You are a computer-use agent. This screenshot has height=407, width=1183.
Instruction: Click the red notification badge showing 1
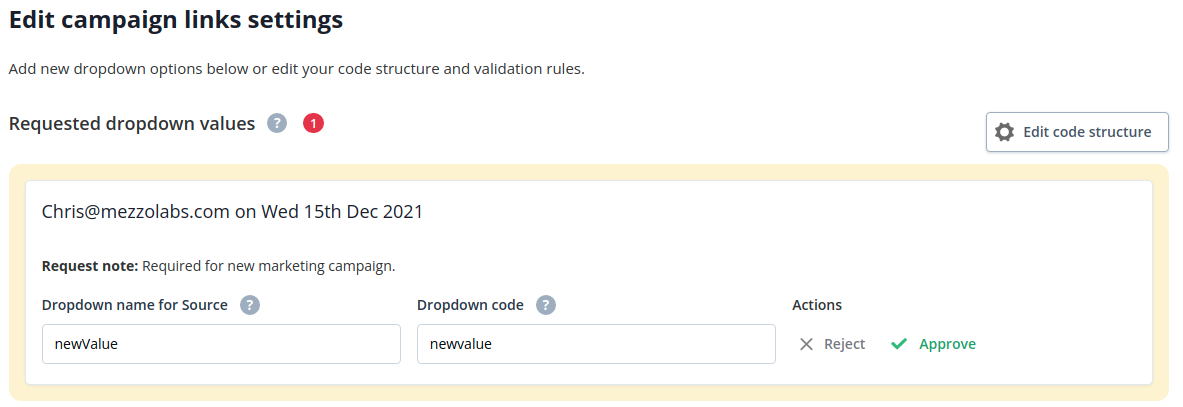[313, 123]
